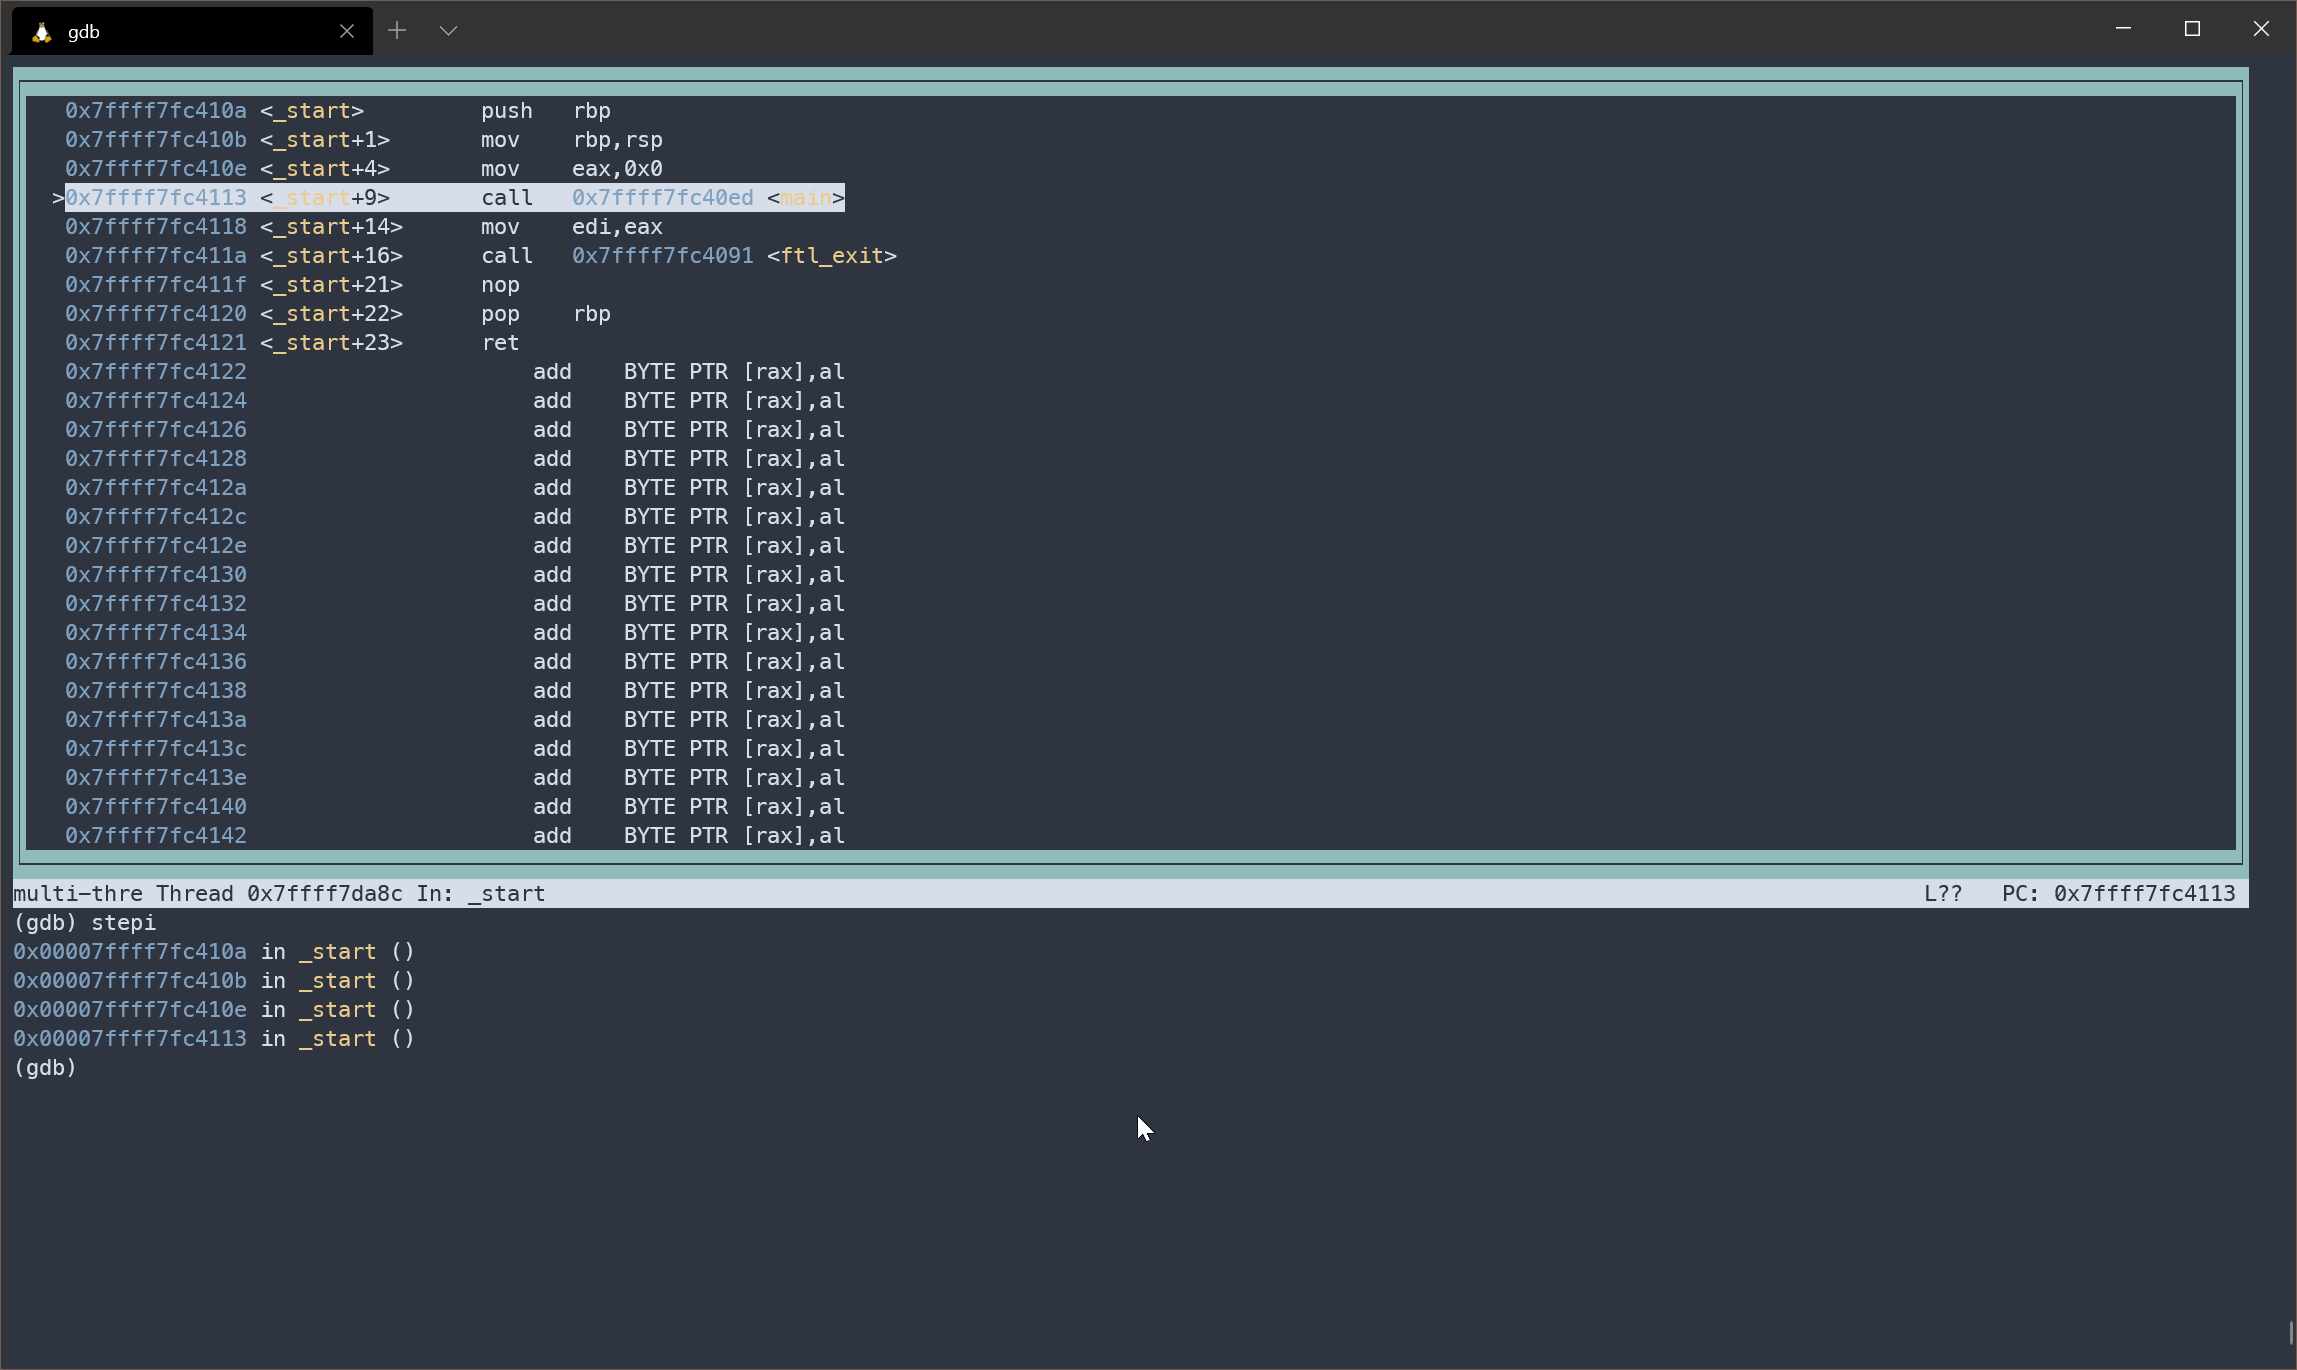Click the thread info in status line
Image resolution: width=2297 pixels, height=1370 pixels.
(x=278, y=894)
